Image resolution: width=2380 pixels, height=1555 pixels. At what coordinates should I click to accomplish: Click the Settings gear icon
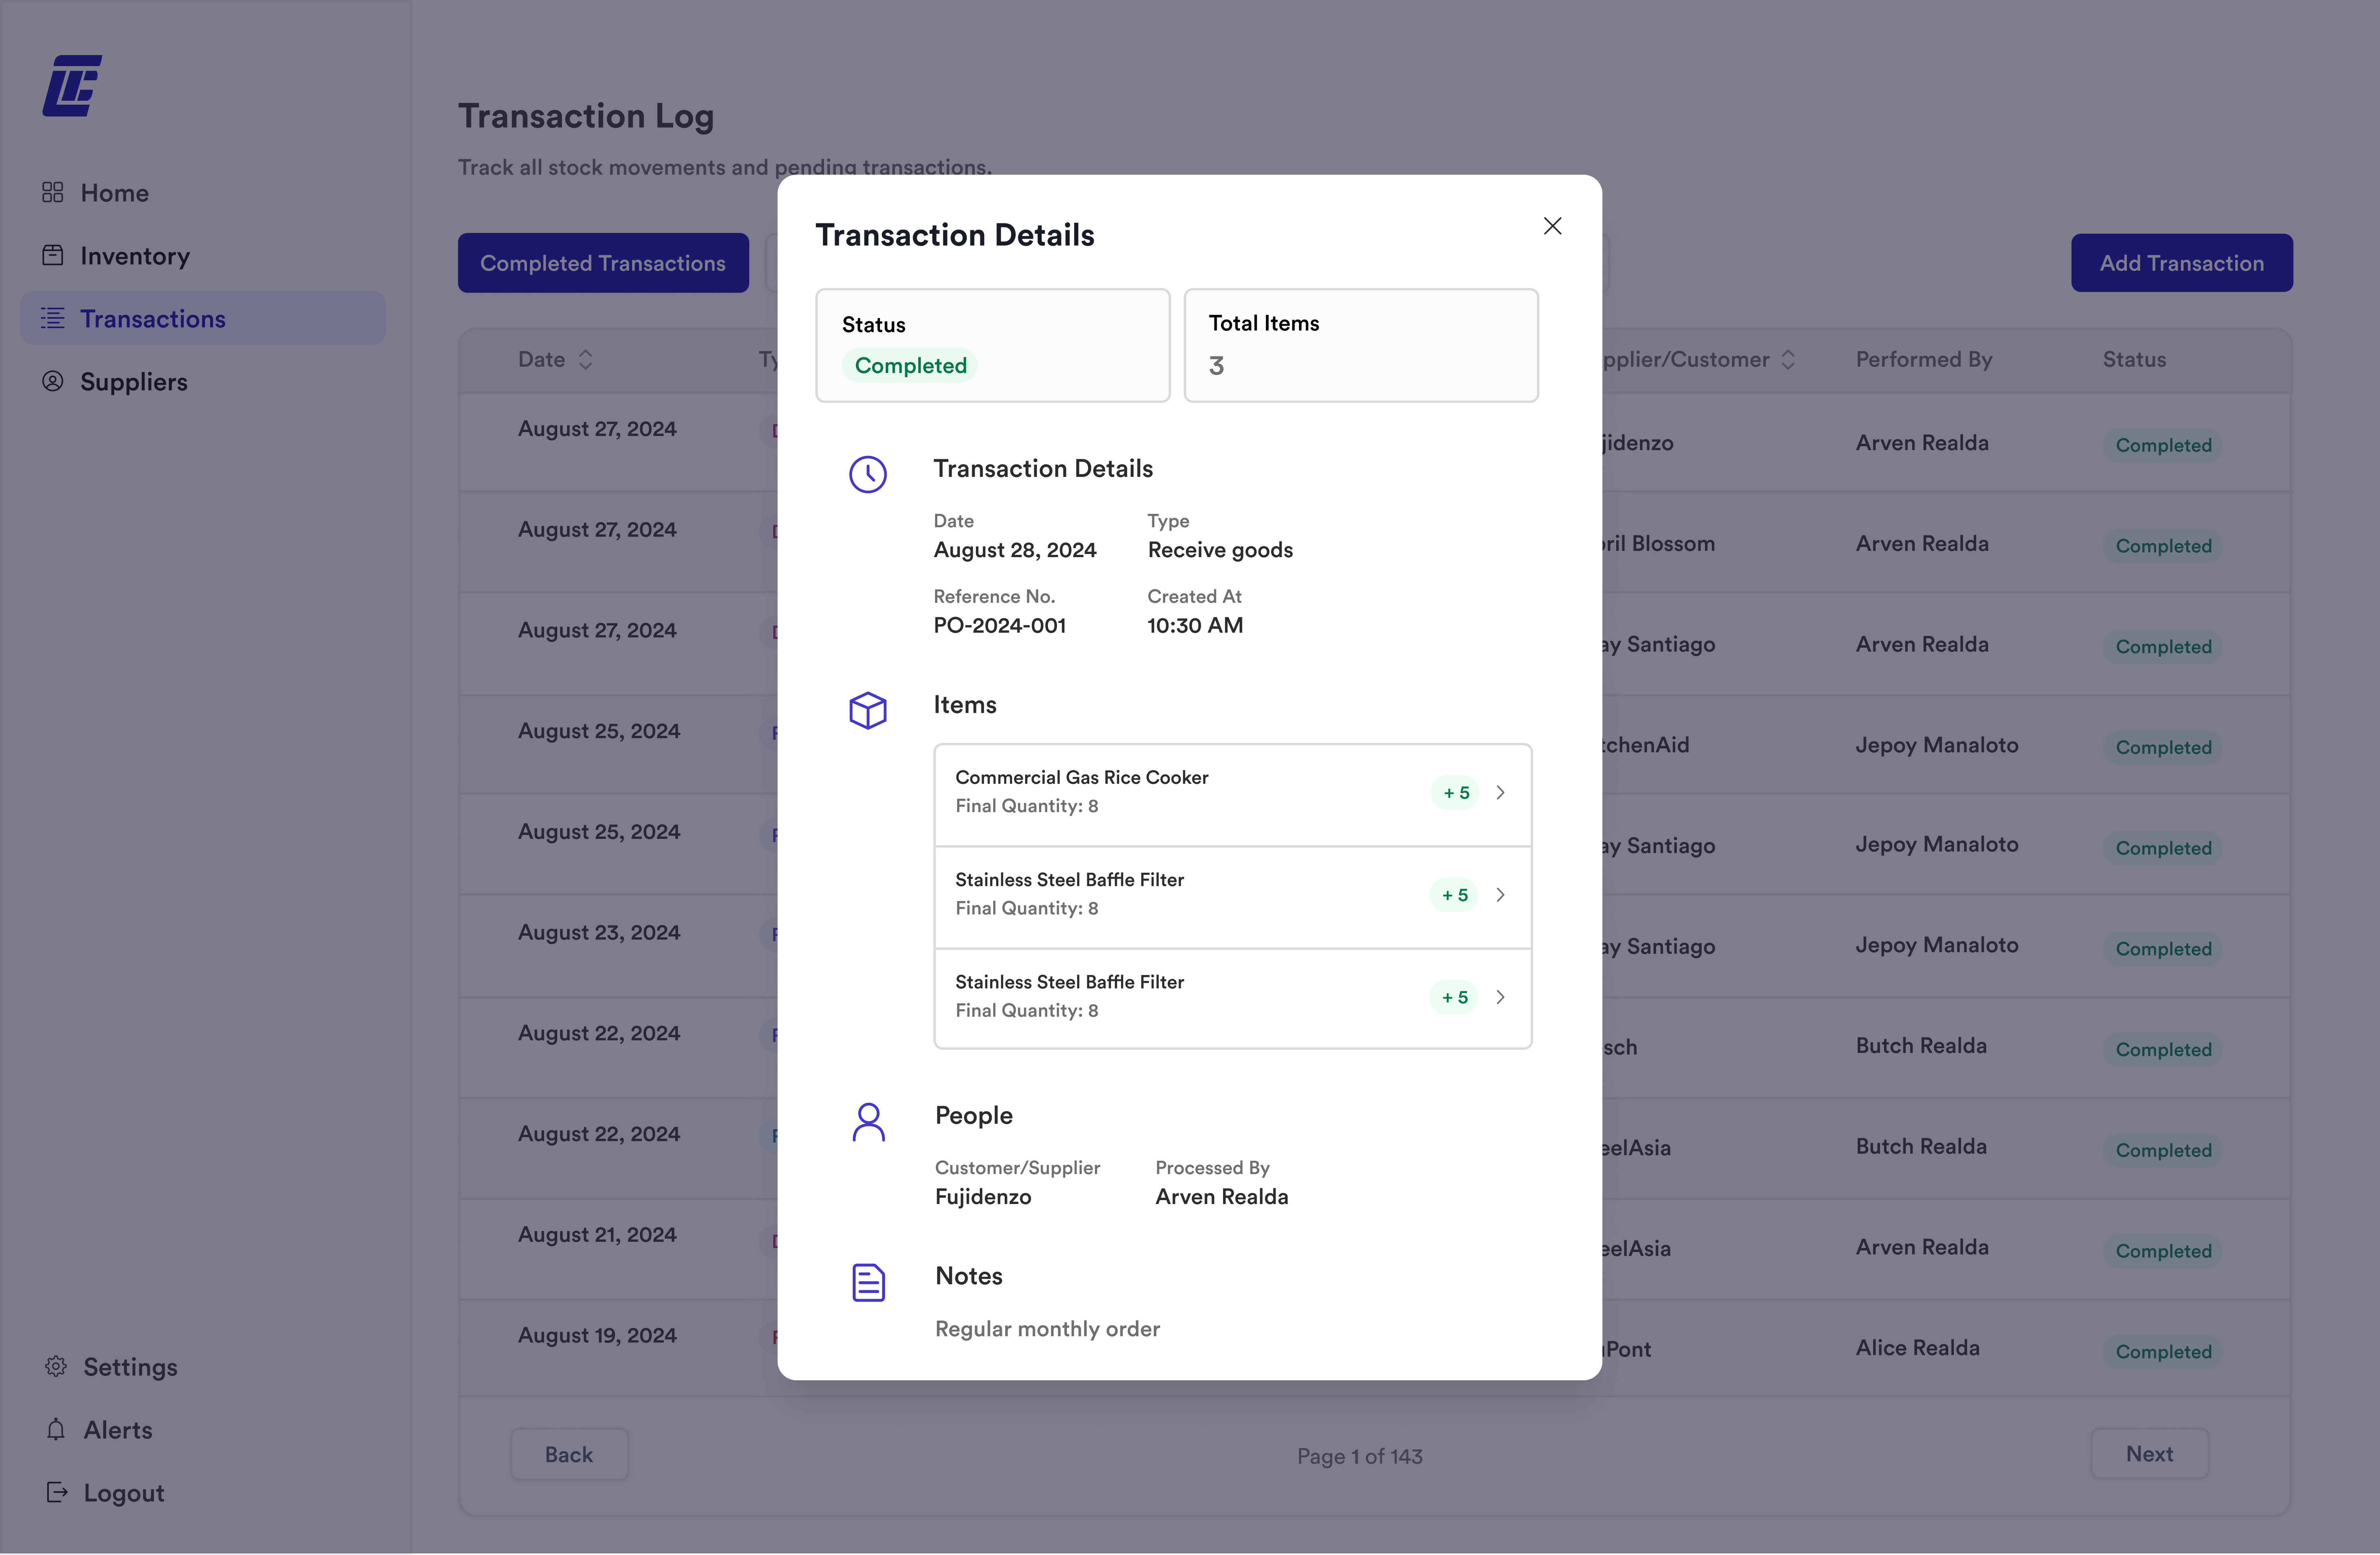coord(56,1366)
